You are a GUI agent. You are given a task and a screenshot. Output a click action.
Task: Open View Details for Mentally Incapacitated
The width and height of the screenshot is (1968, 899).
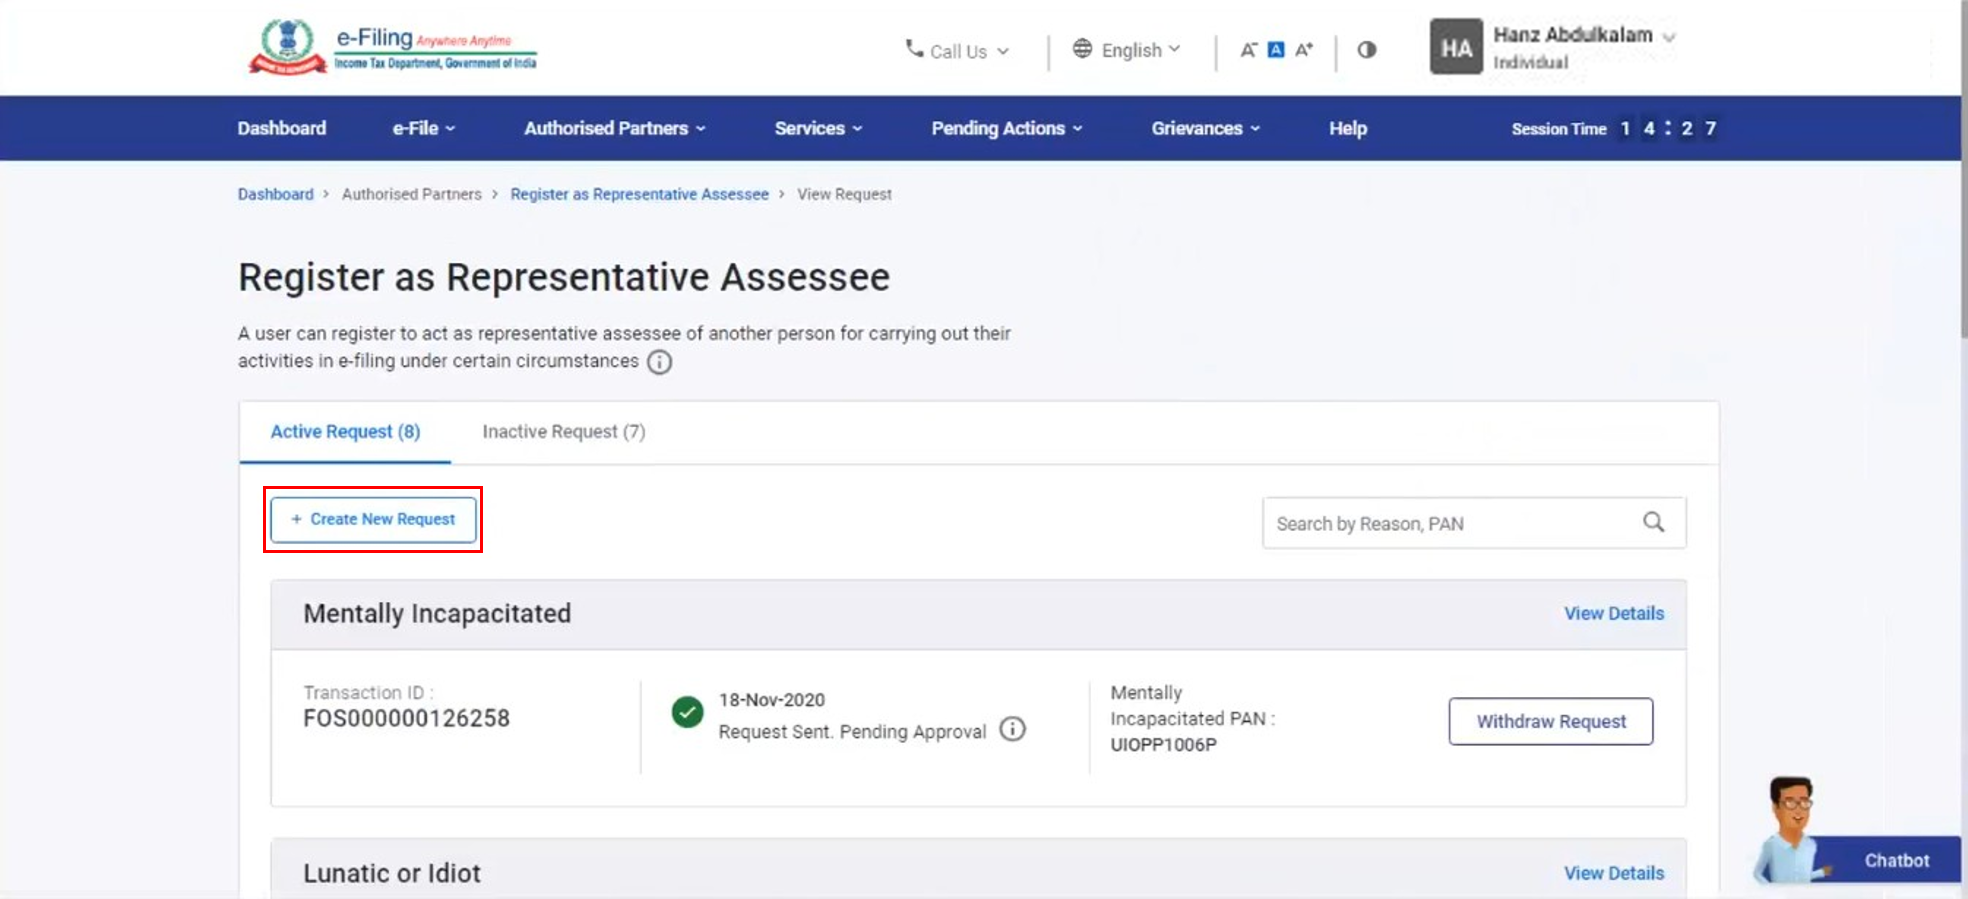(x=1613, y=614)
